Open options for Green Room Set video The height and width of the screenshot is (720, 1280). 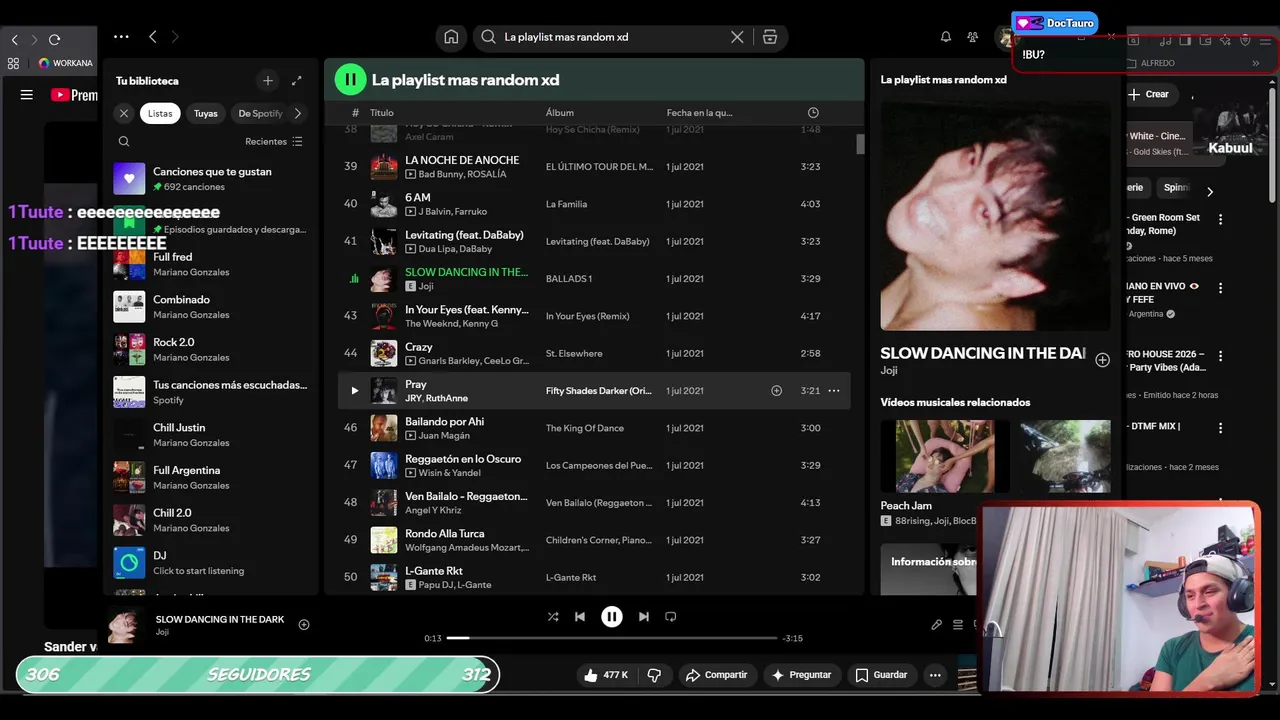(1220, 219)
